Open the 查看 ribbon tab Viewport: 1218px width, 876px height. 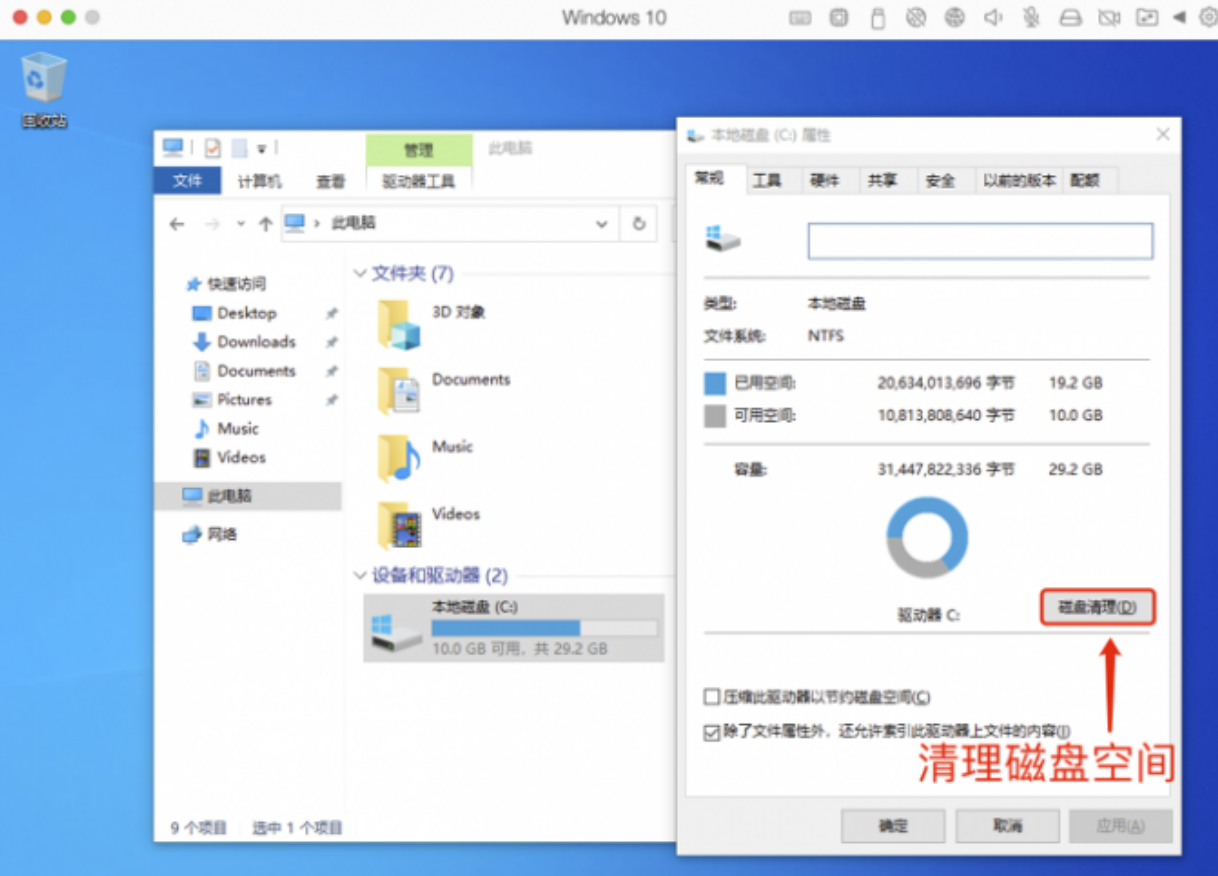[331, 182]
